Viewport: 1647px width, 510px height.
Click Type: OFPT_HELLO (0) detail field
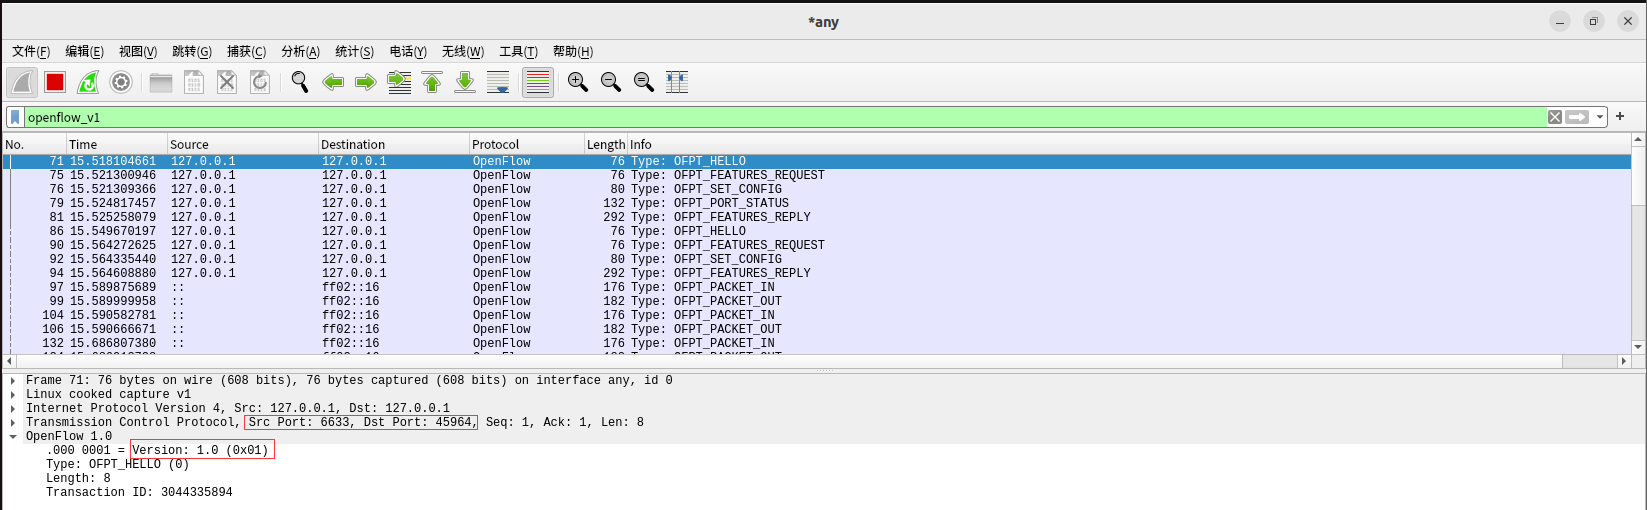click(117, 464)
